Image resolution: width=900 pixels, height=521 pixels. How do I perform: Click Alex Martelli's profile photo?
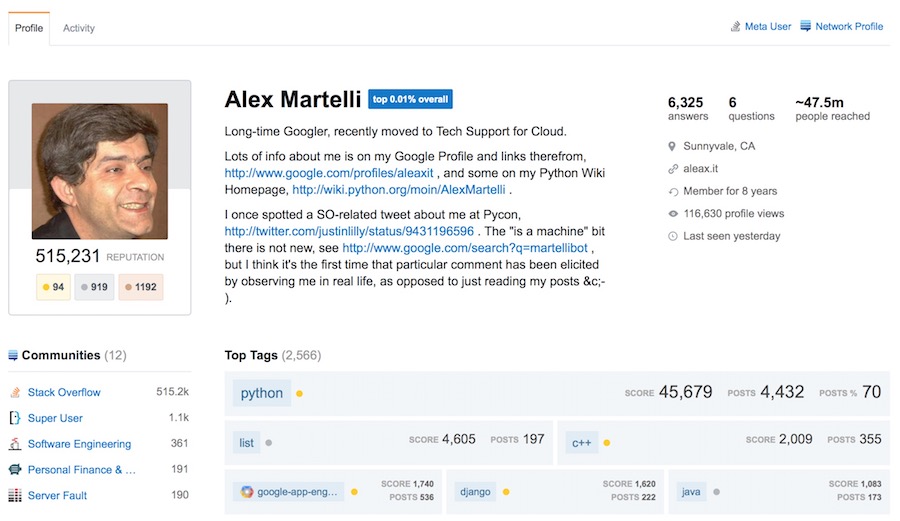(100, 171)
